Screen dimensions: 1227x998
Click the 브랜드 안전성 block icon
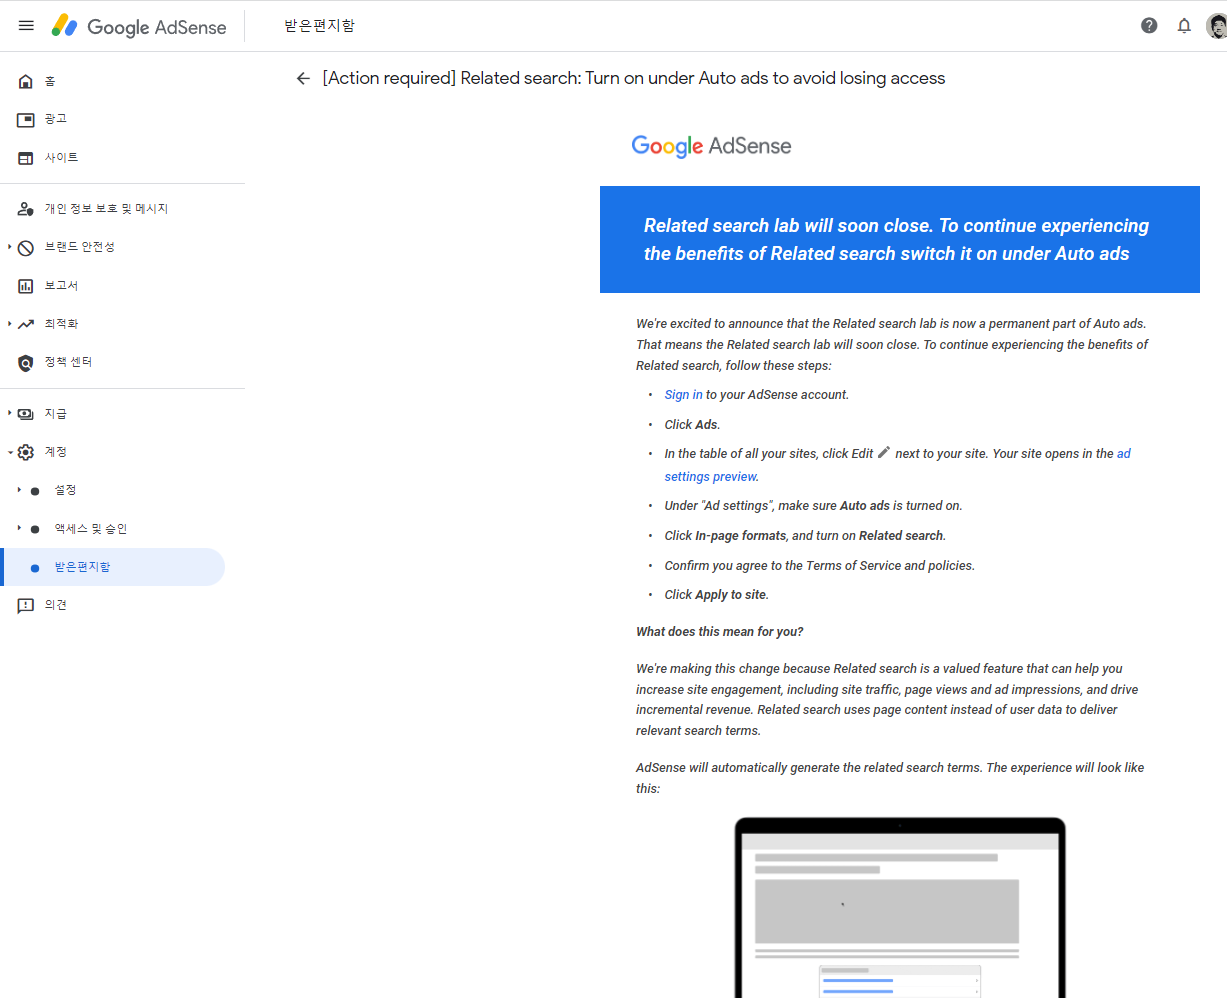[26, 247]
